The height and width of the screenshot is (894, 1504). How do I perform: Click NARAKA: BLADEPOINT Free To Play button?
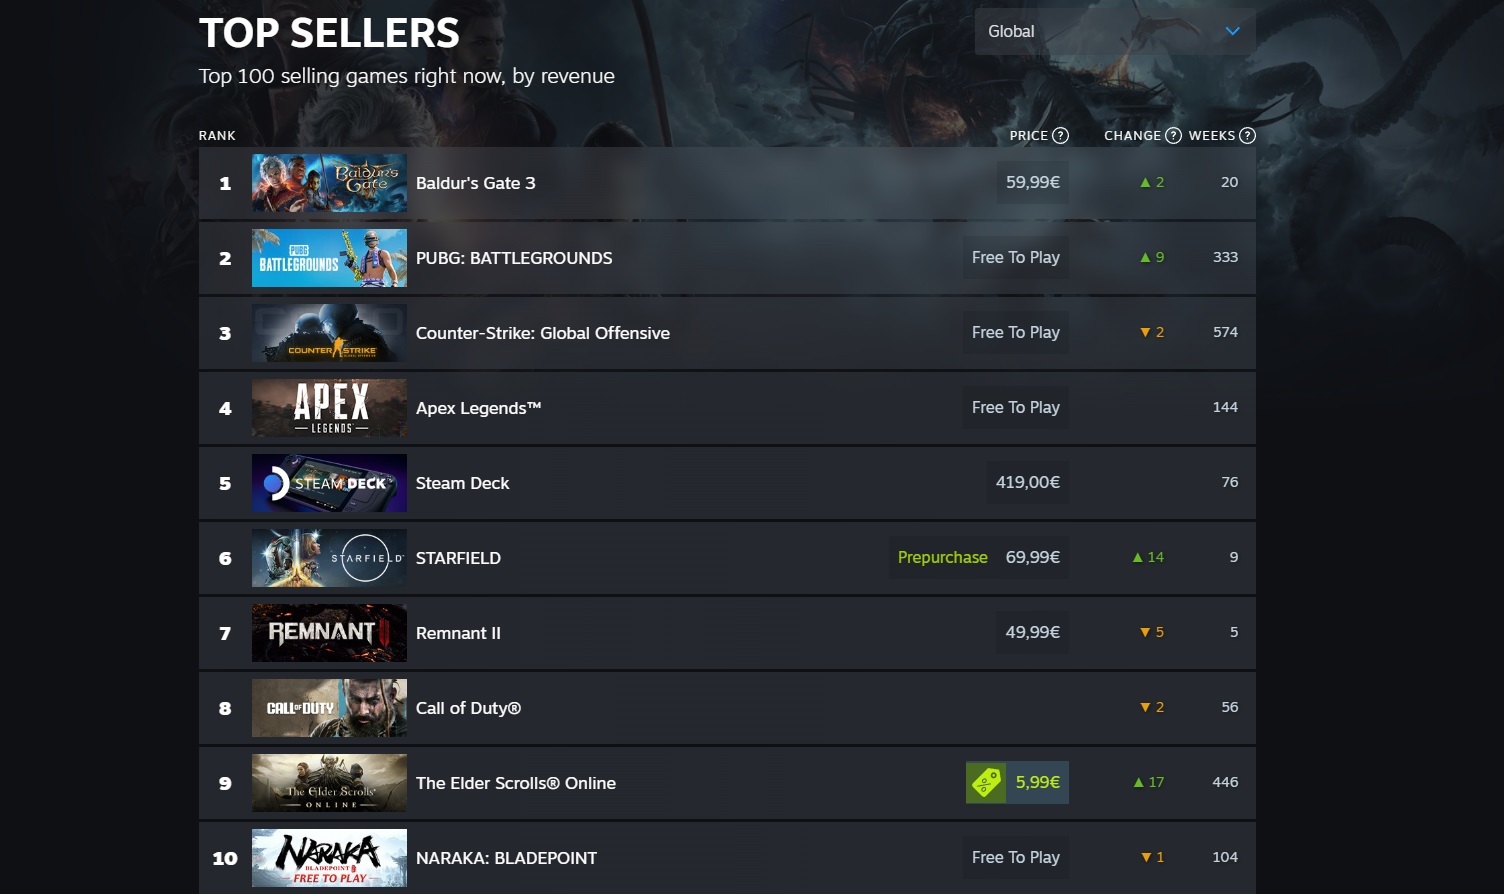(x=1016, y=858)
